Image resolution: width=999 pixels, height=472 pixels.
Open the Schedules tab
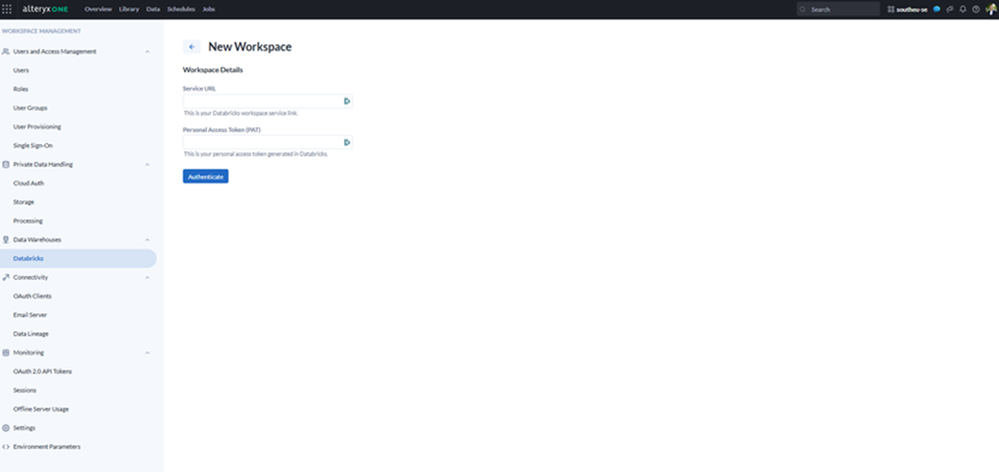(181, 10)
